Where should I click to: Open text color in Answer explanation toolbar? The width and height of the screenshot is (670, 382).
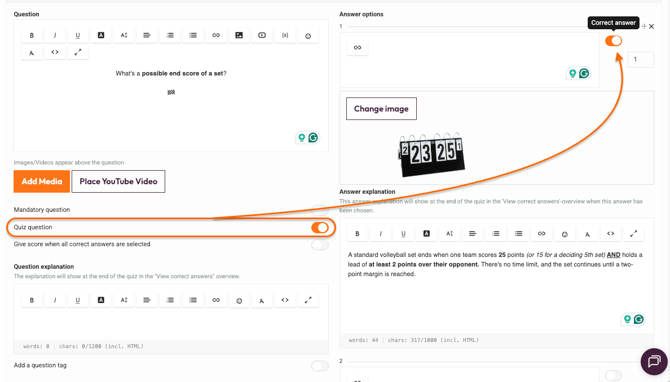(426, 234)
